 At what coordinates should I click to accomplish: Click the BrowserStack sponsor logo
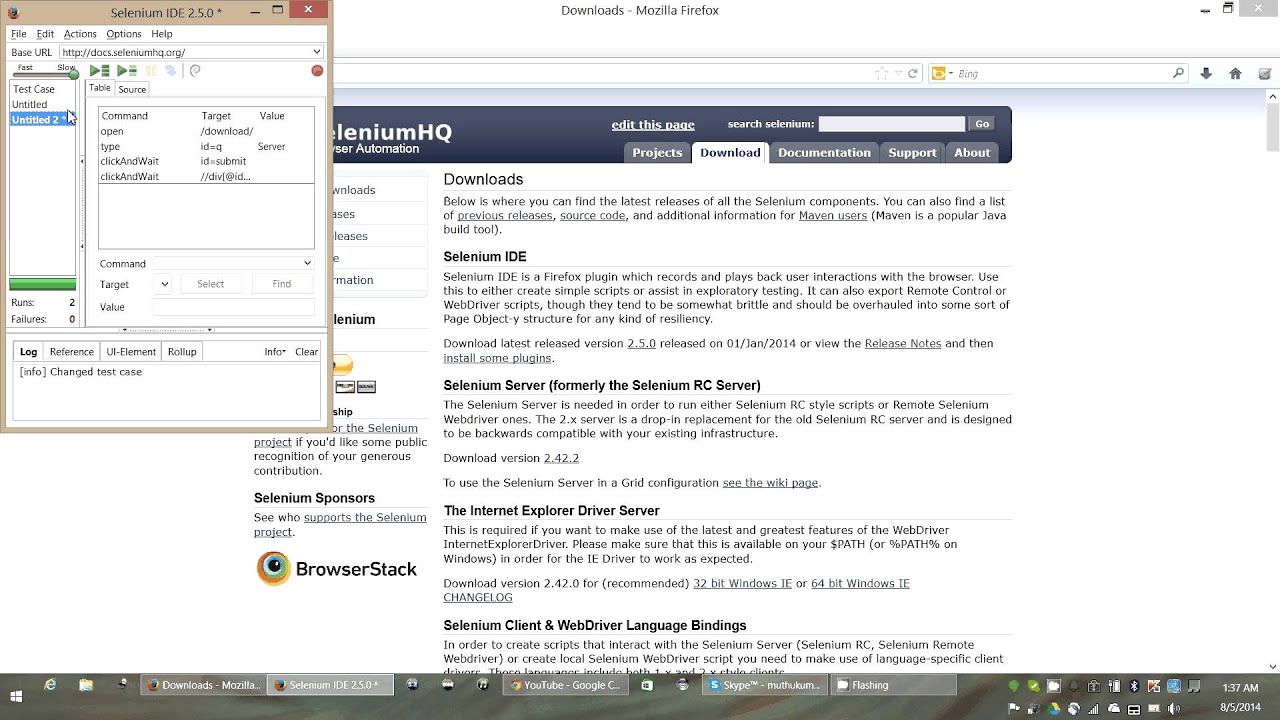[336, 569]
